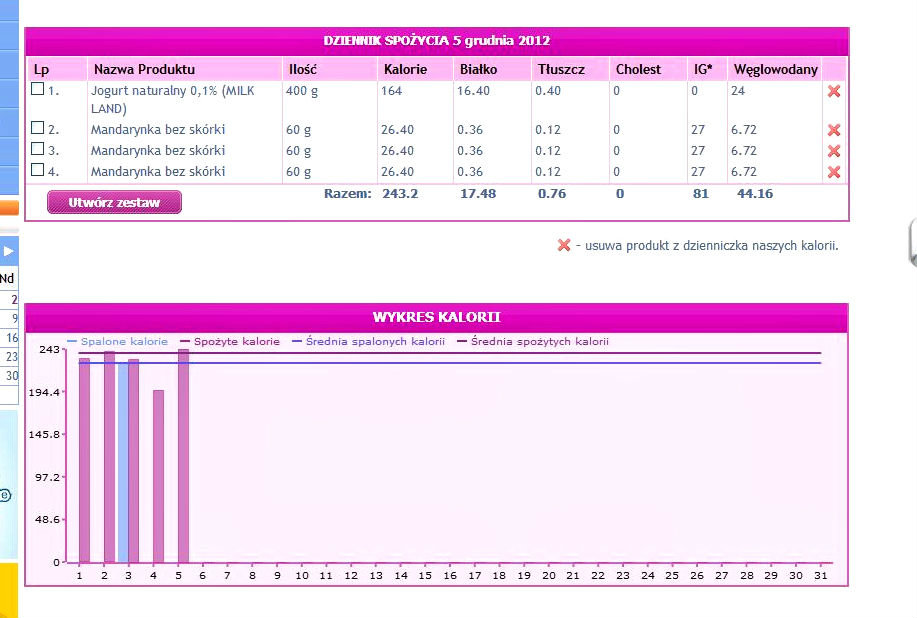Click x-axis label 15 on chart
This screenshot has height=618, width=917.
(x=425, y=575)
